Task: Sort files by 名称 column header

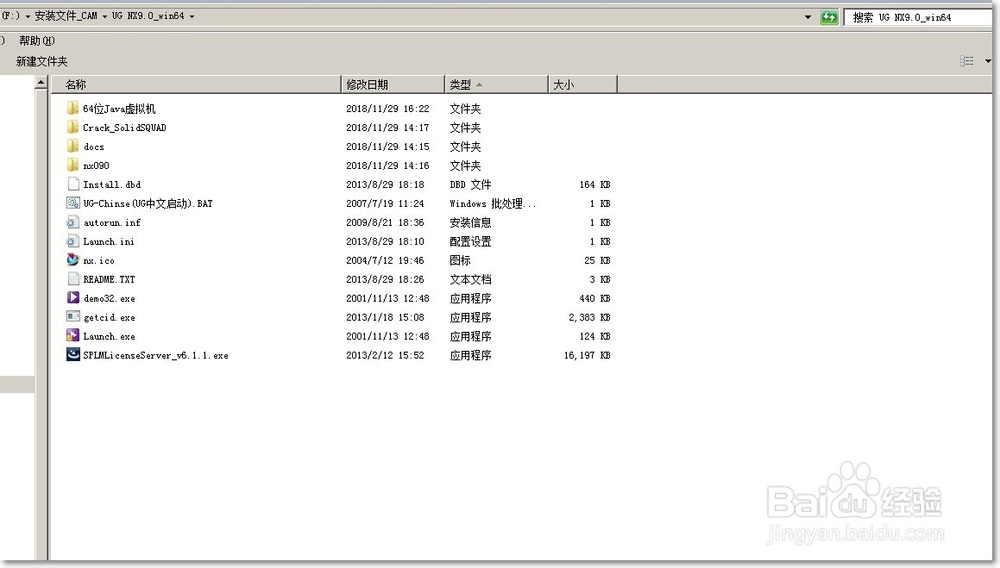Action: click(196, 84)
